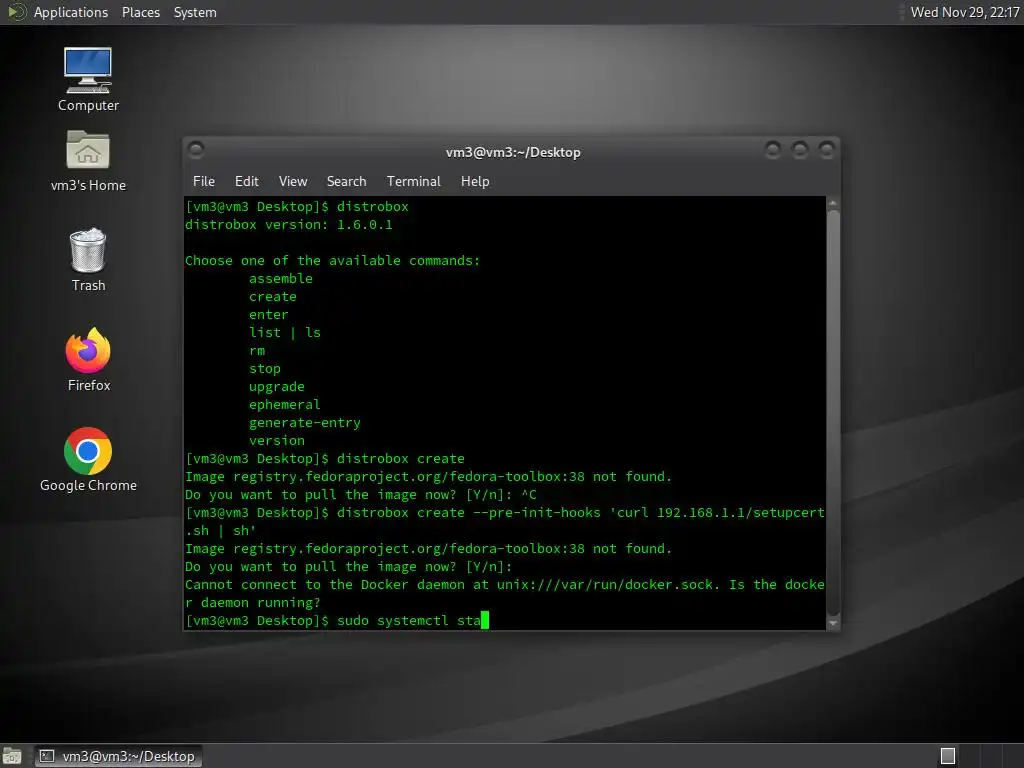Open the terminal File menu
Image resolution: width=1024 pixels, height=768 pixels.
point(204,182)
